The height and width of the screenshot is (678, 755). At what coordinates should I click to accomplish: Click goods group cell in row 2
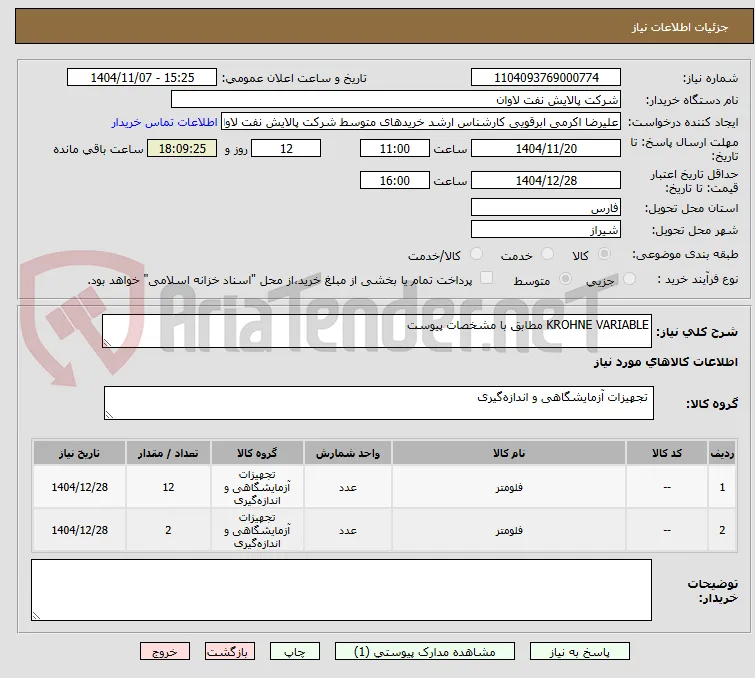(x=257, y=530)
